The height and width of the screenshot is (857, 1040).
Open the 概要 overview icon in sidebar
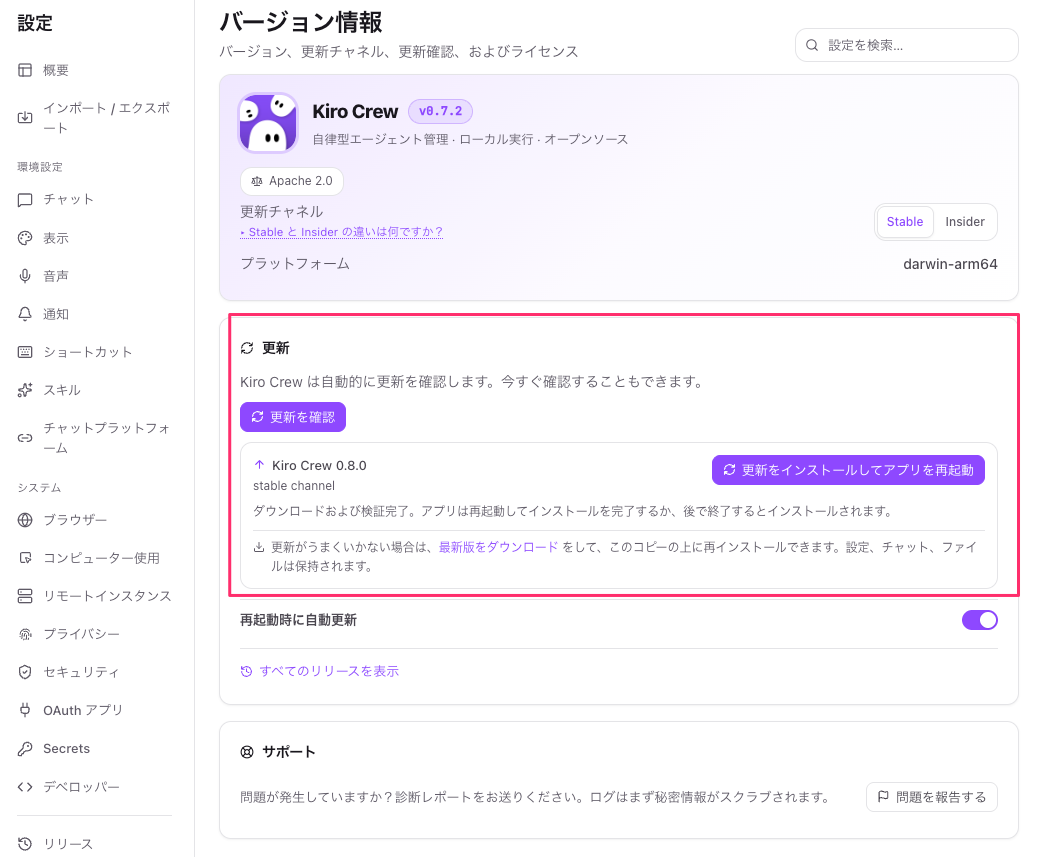[x=25, y=70]
